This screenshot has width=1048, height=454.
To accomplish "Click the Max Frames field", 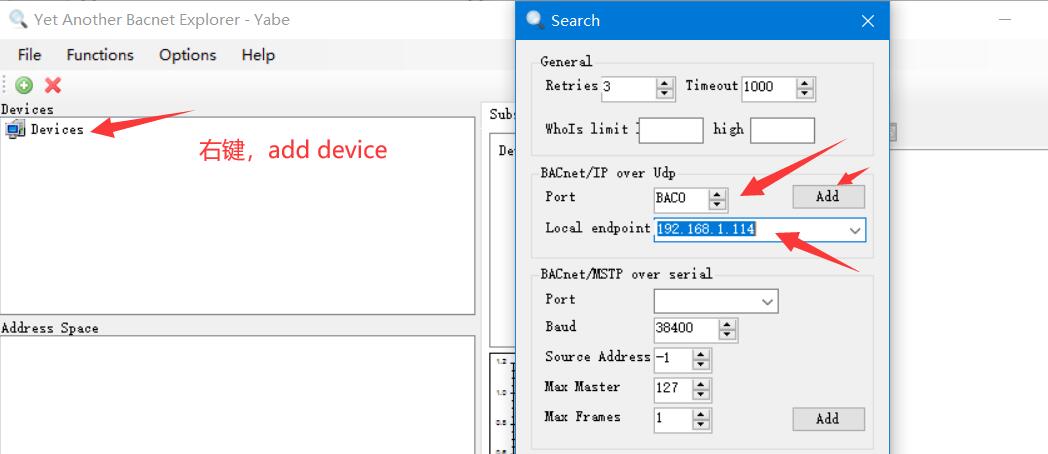I will pos(672,419).
